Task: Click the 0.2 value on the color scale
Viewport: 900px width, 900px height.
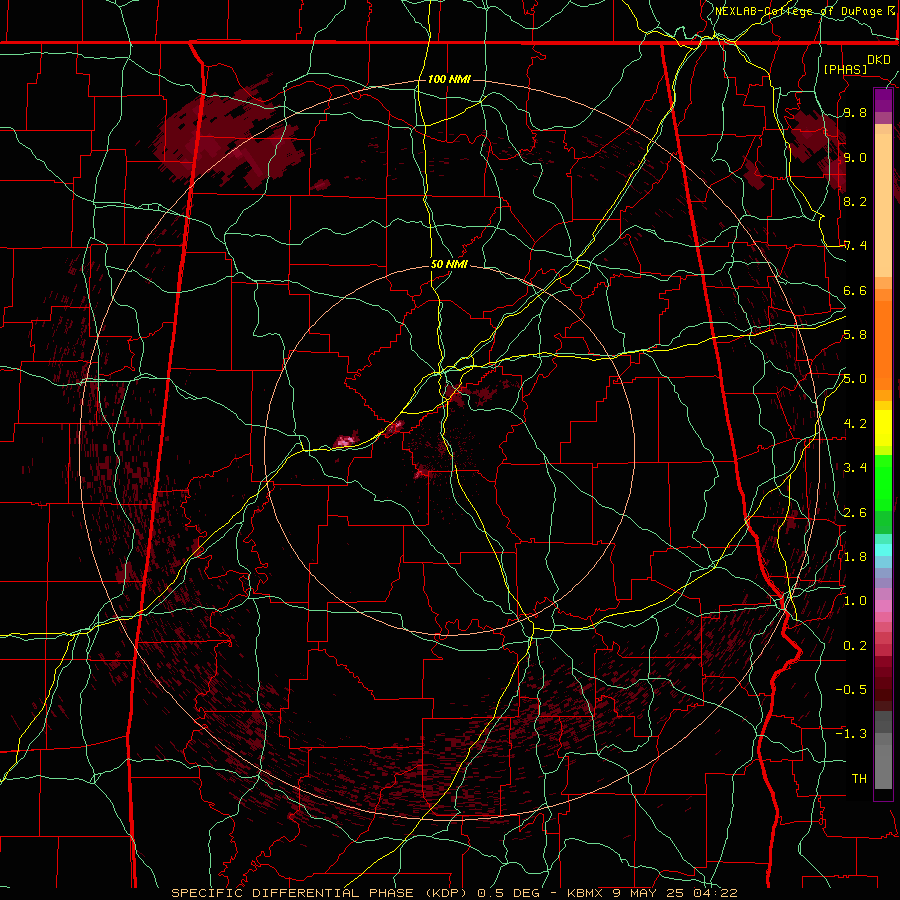Action: [x=855, y=646]
